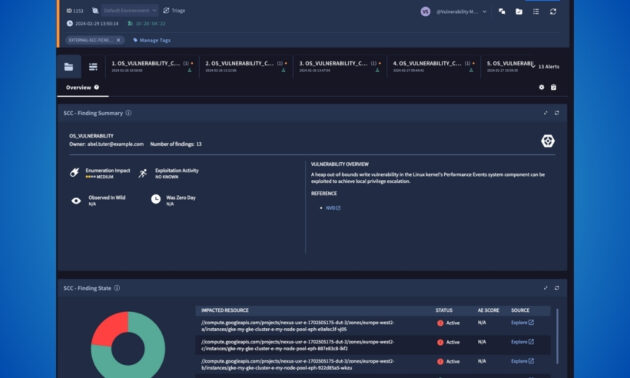Screen dimensions: 630x378
Task: Open the case wall folder view icon
Action: click(69, 67)
